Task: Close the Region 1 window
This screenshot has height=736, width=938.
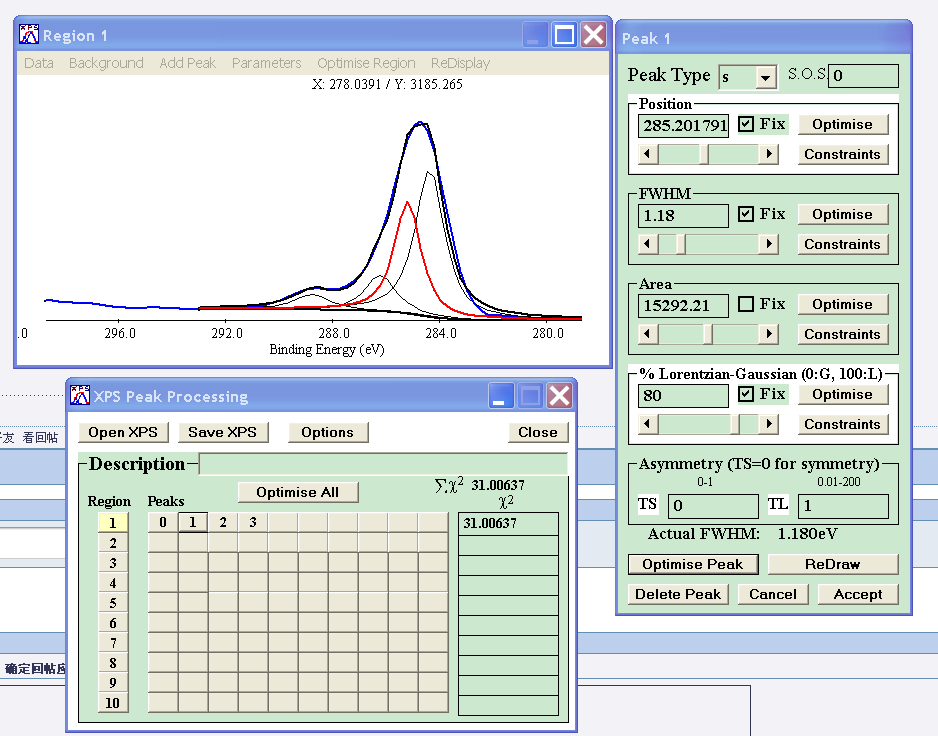Action: coord(593,35)
